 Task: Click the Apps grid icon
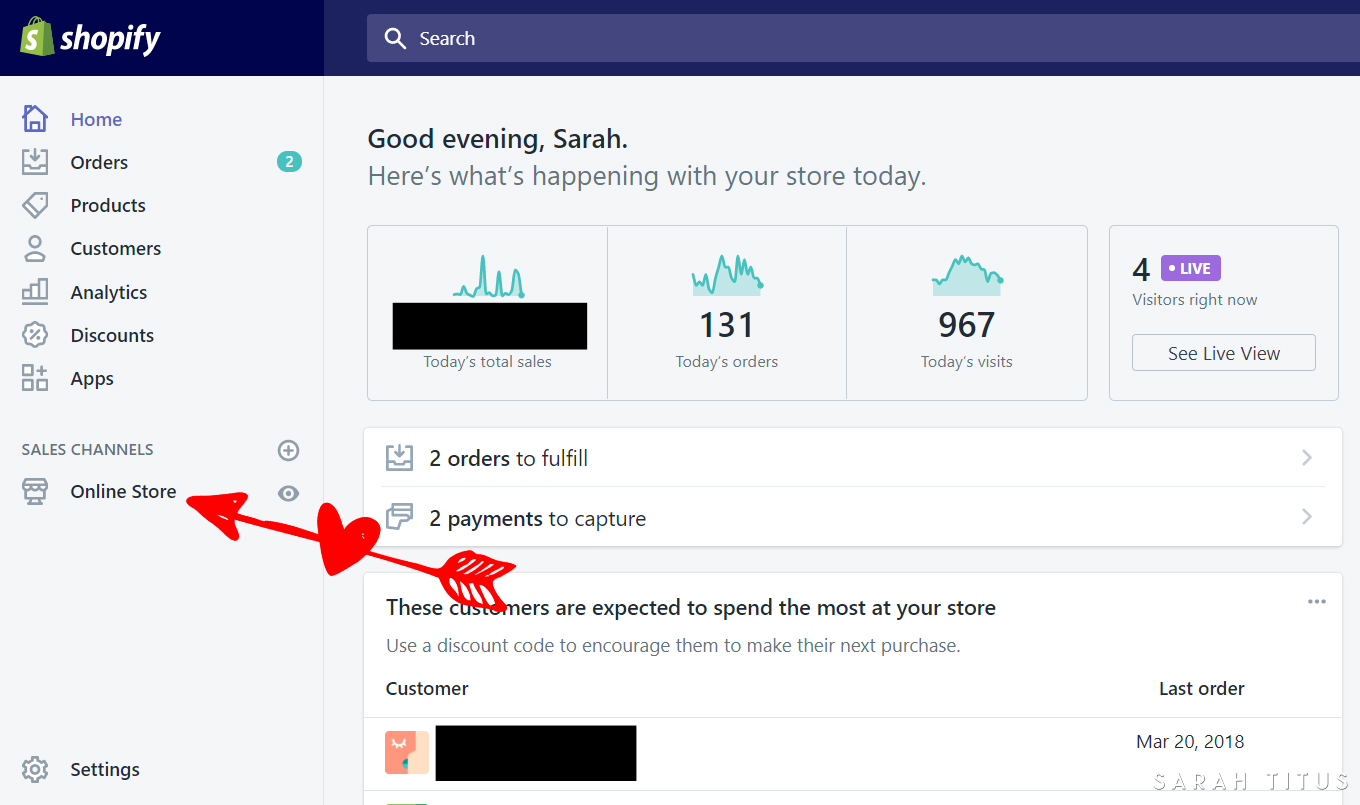(35, 378)
